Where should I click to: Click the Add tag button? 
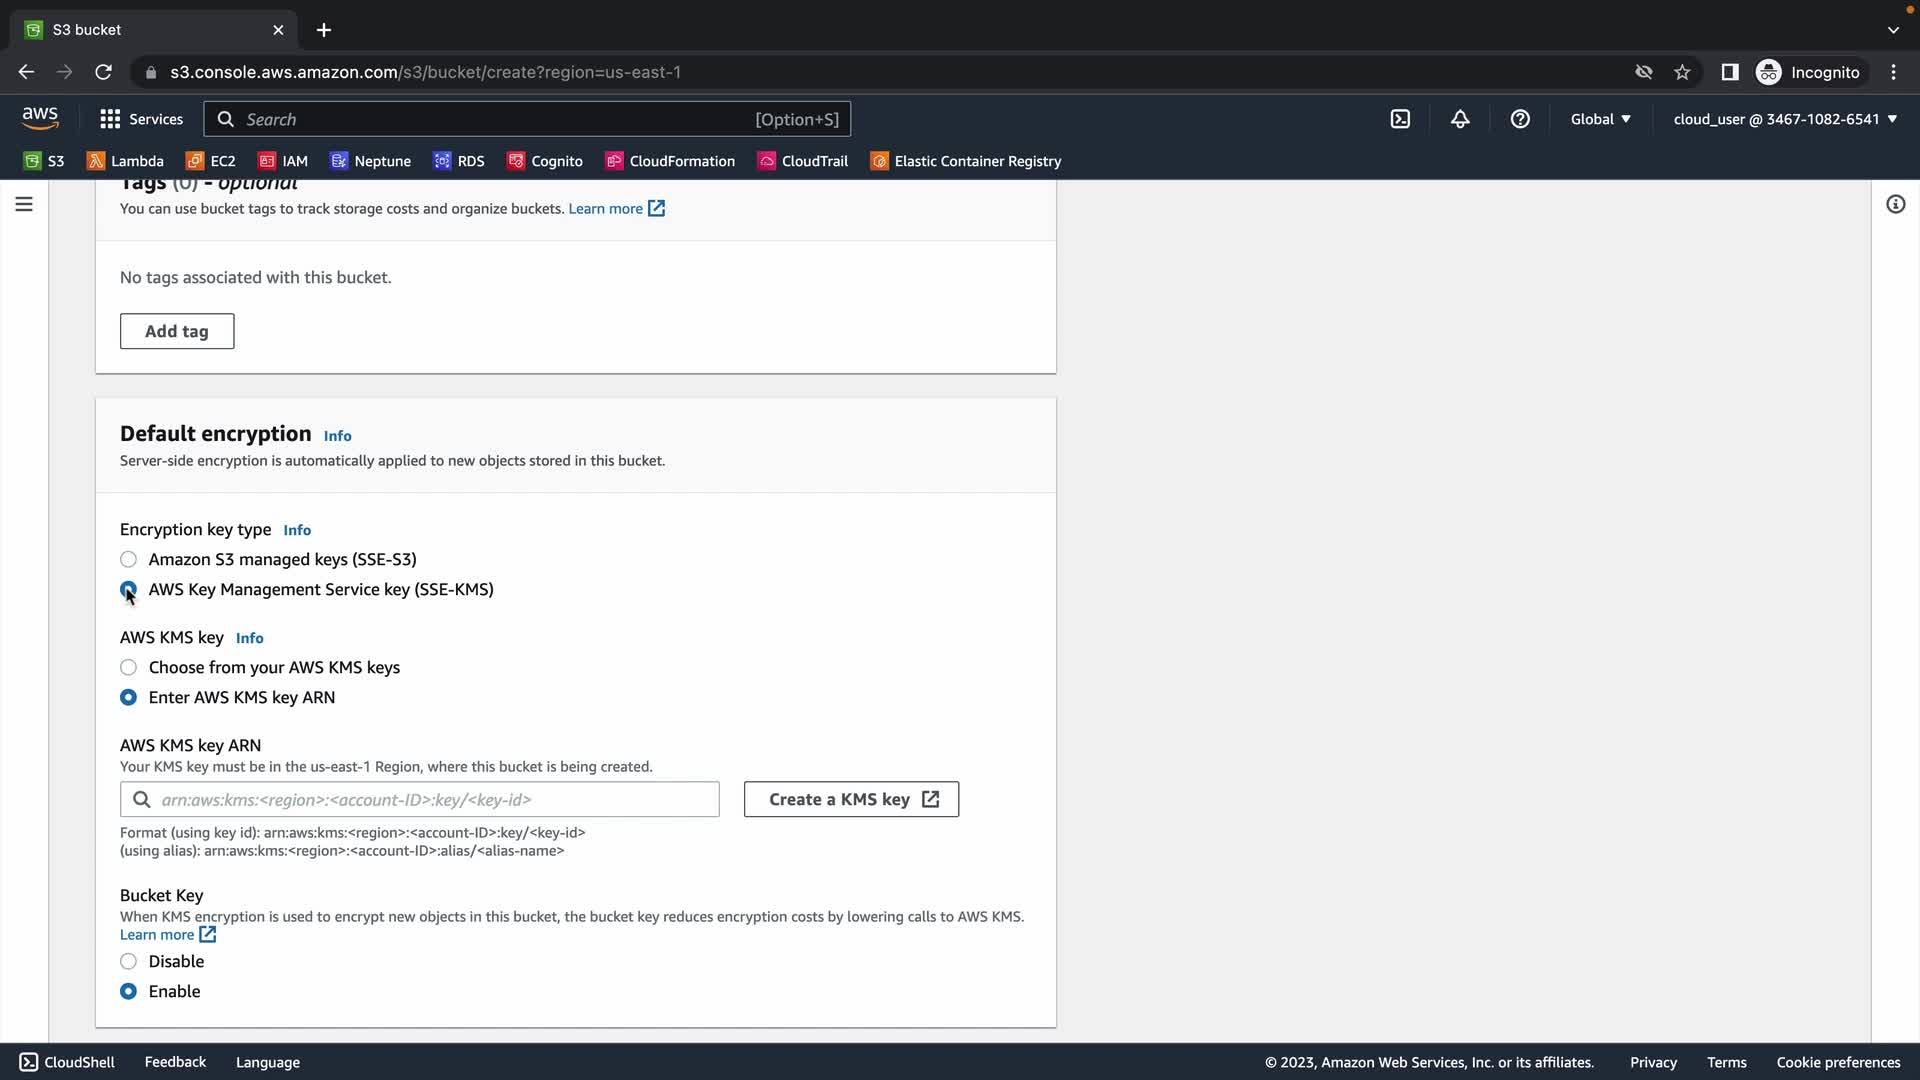177,331
